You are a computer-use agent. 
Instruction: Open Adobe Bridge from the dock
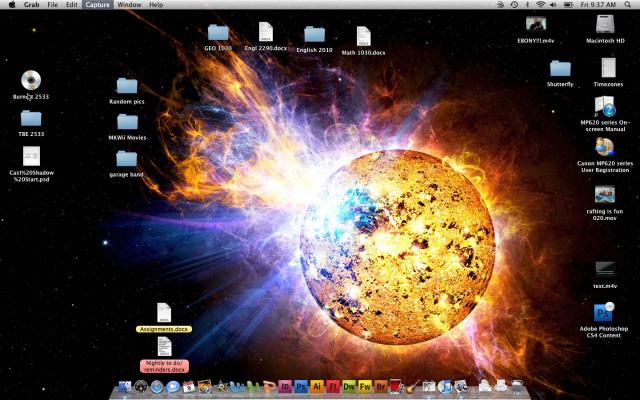(x=381, y=386)
